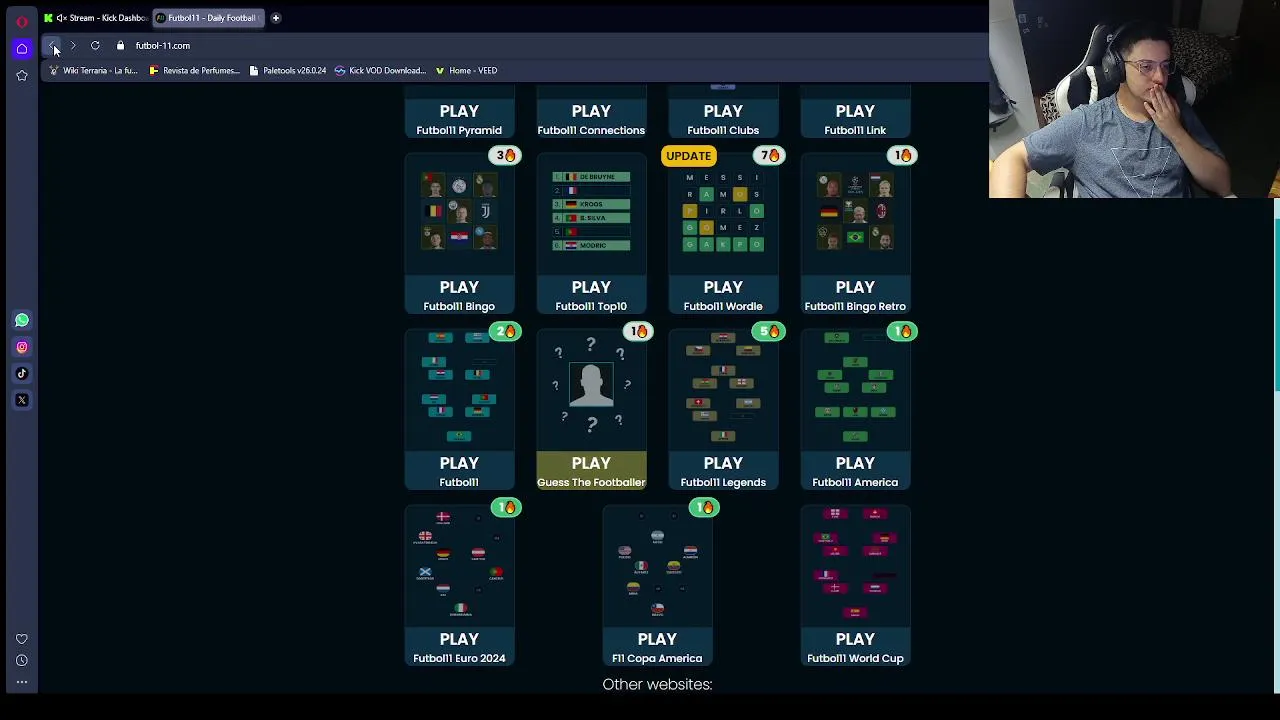Click the streak 2 flame badge on Futbol11
Image resolution: width=1280 pixels, height=720 pixels.
pyautogui.click(x=506, y=331)
